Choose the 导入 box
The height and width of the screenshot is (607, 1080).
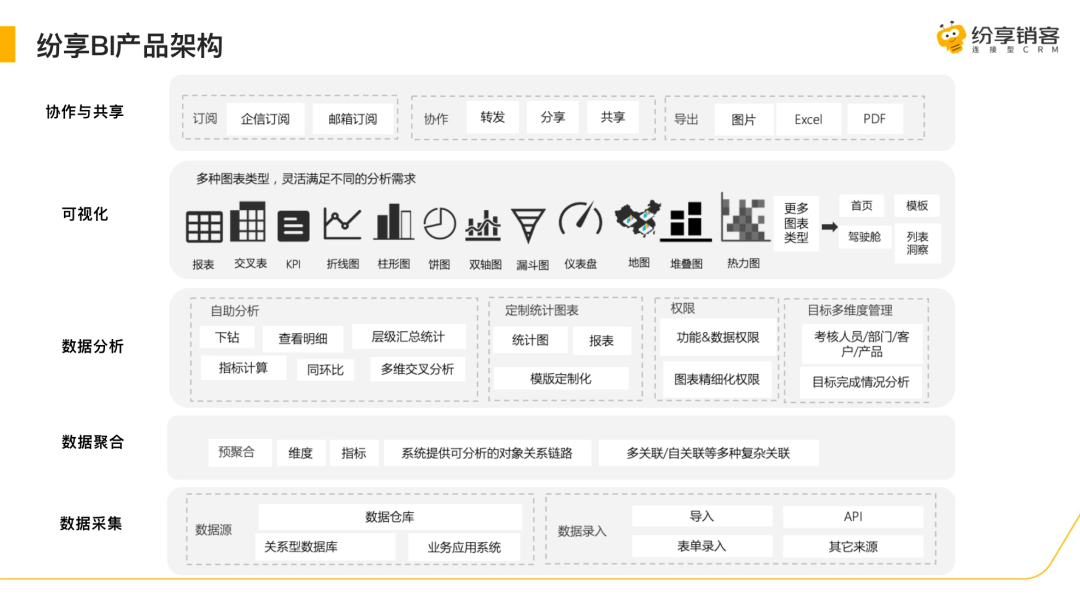click(702, 516)
